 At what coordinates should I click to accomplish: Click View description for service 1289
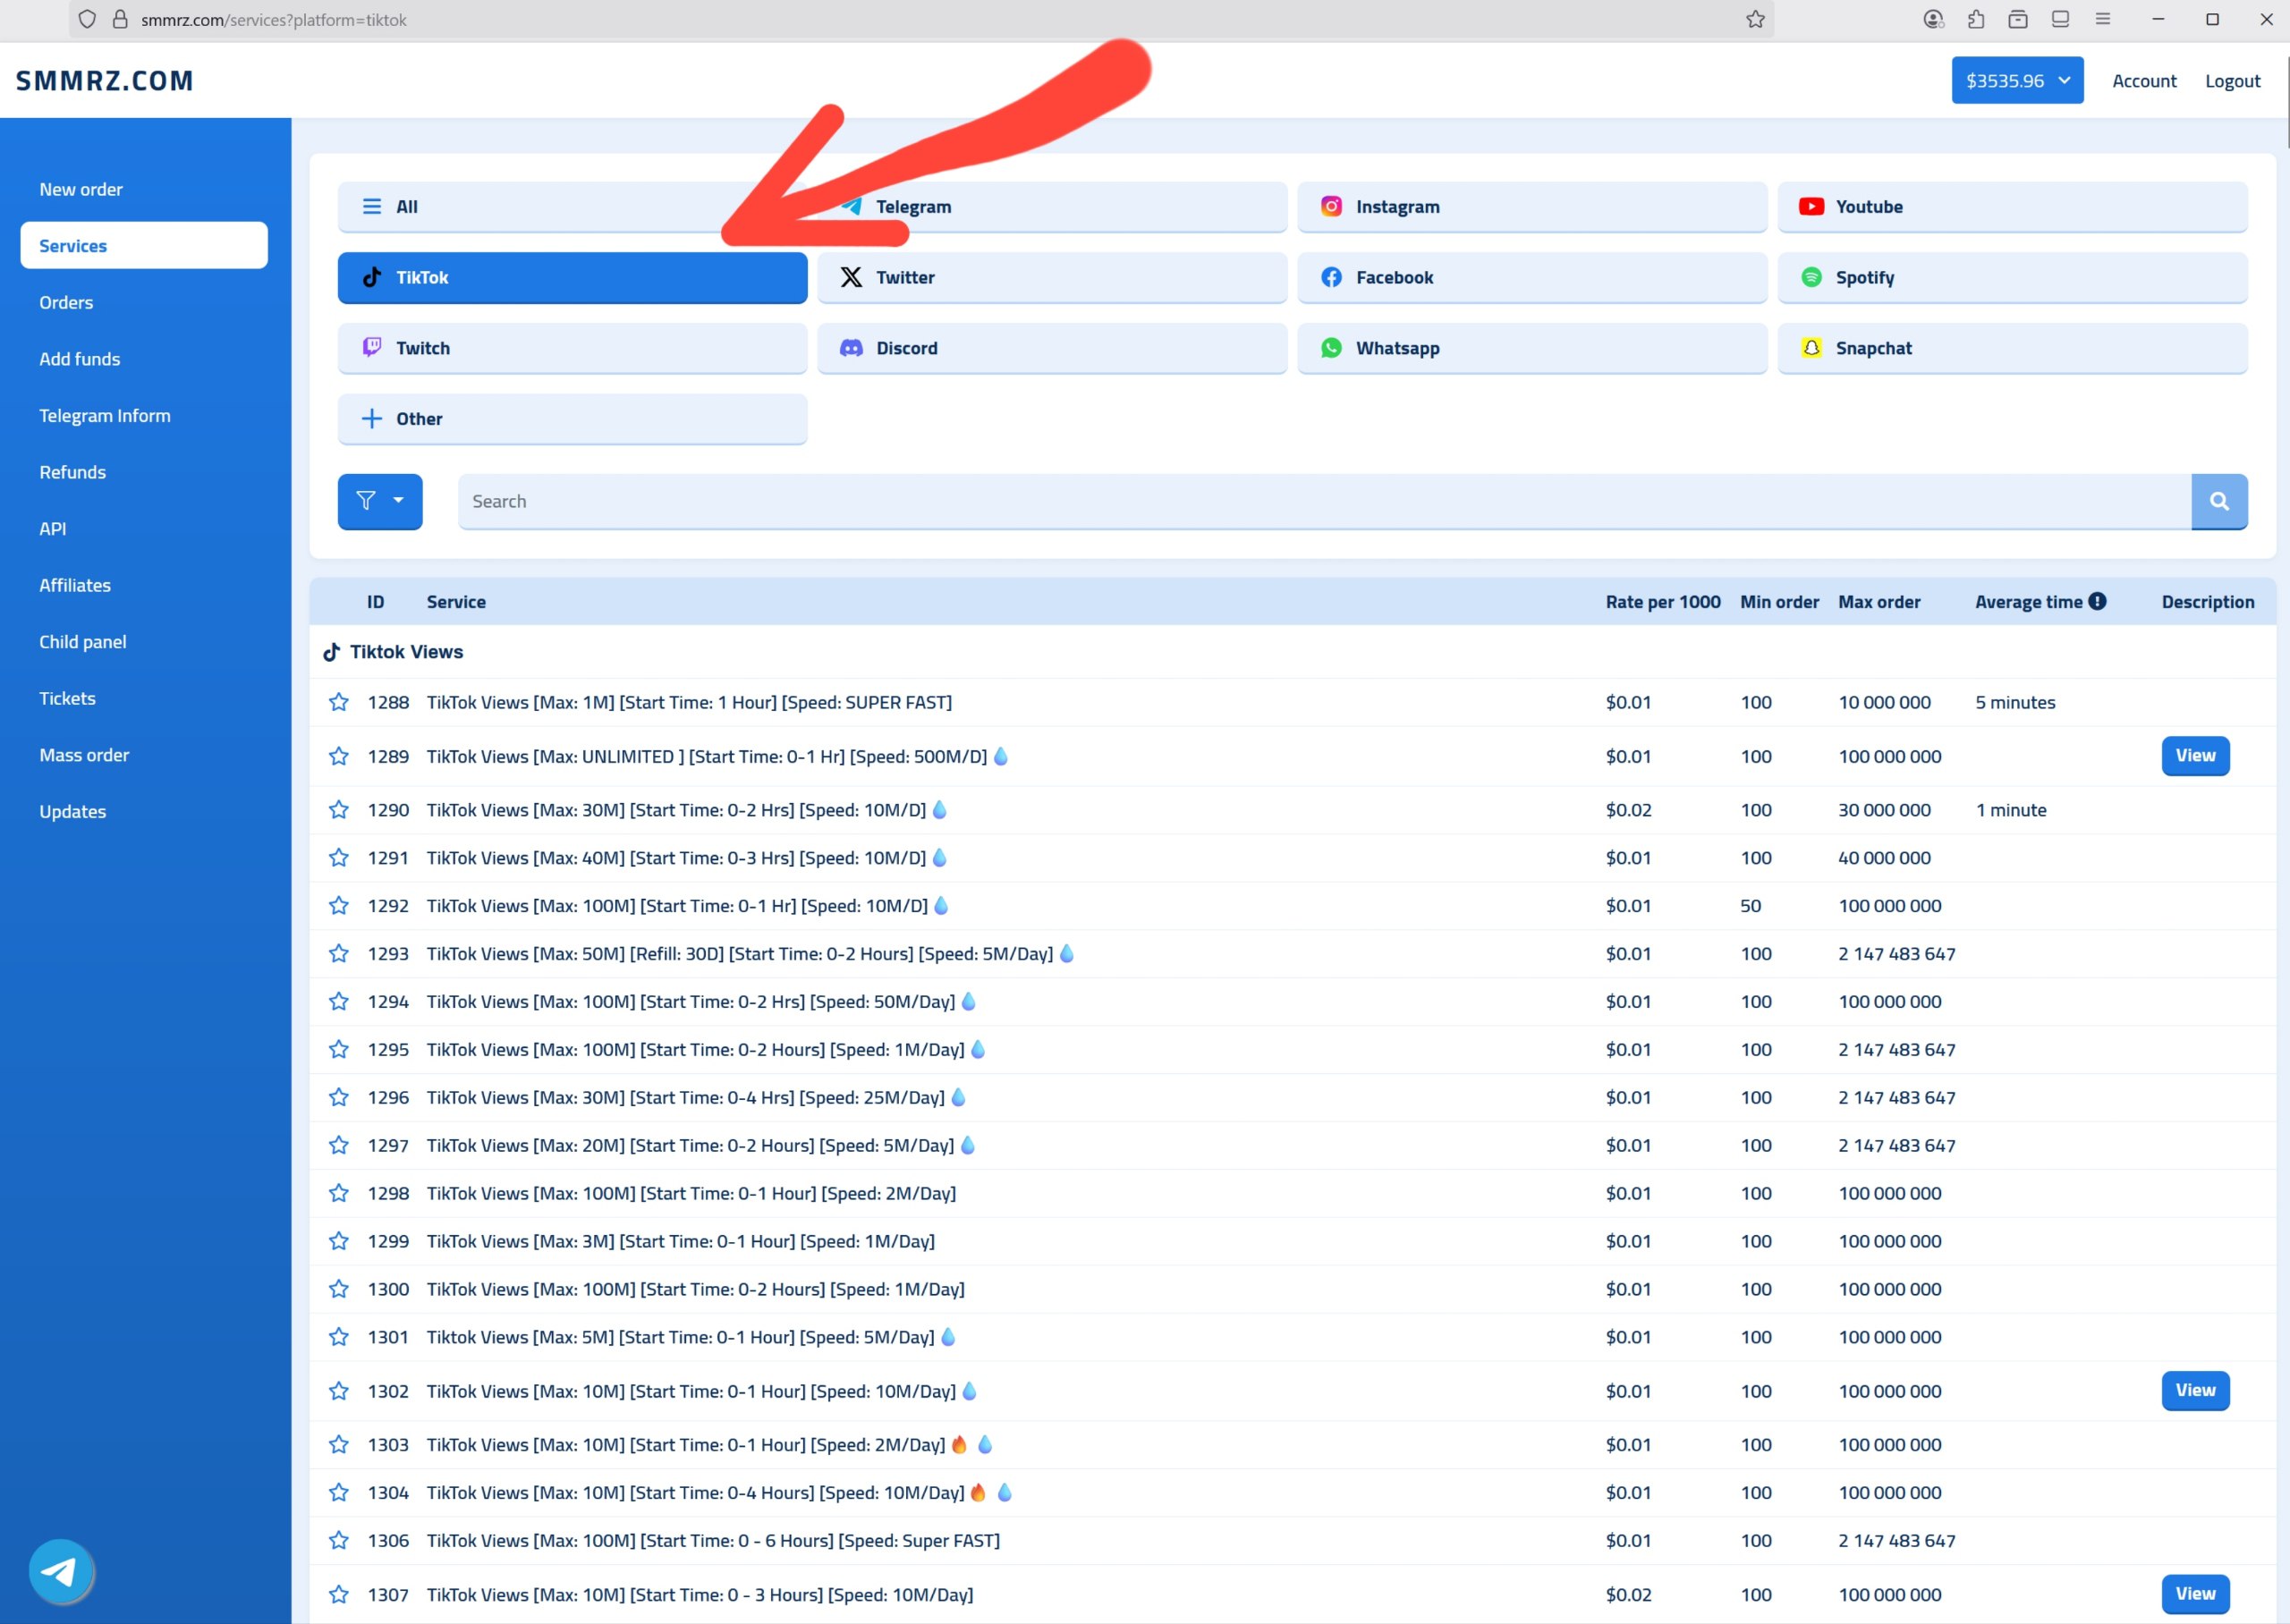[x=2194, y=756]
